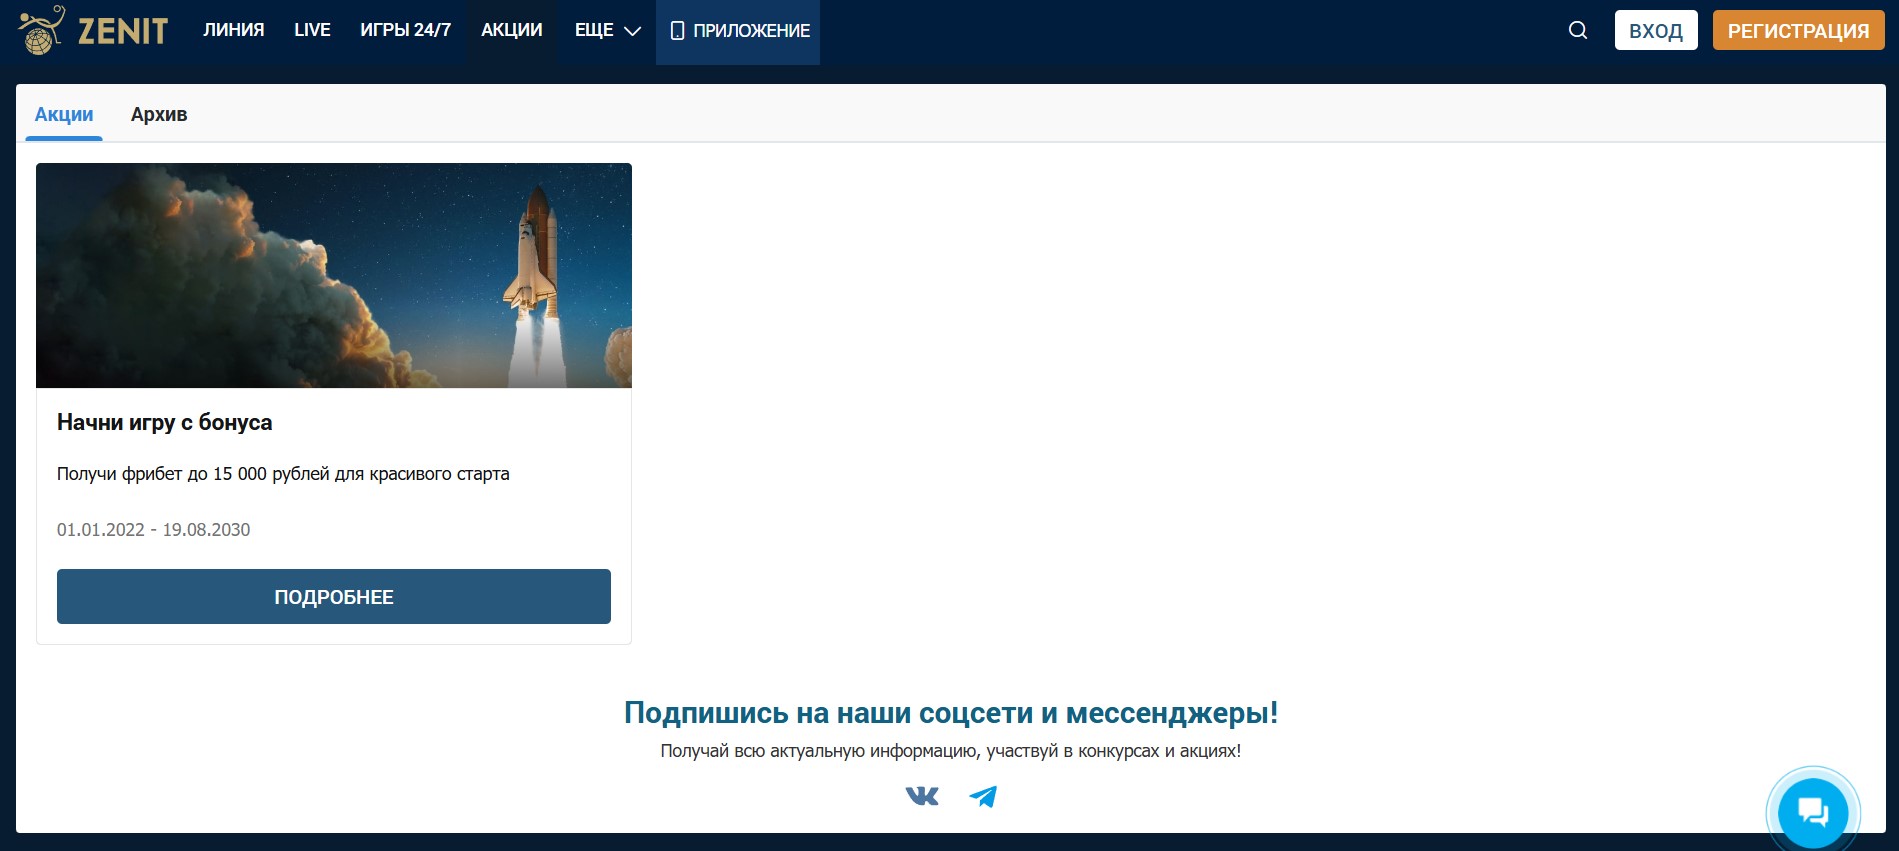Click text 'Получи фрибет до 15 000 рублей'
Image resolution: width=1899 pixels, height=851 pixels.
coord(192,474)
